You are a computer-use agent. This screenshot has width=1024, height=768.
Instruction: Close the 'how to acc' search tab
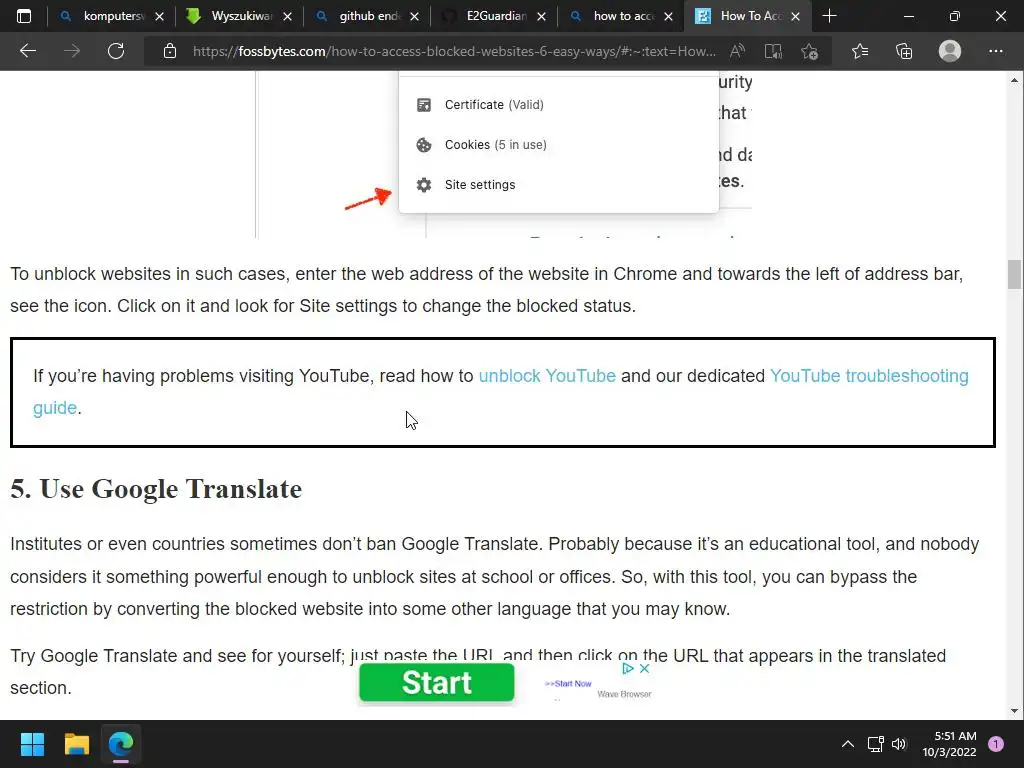tap(668, 17)
